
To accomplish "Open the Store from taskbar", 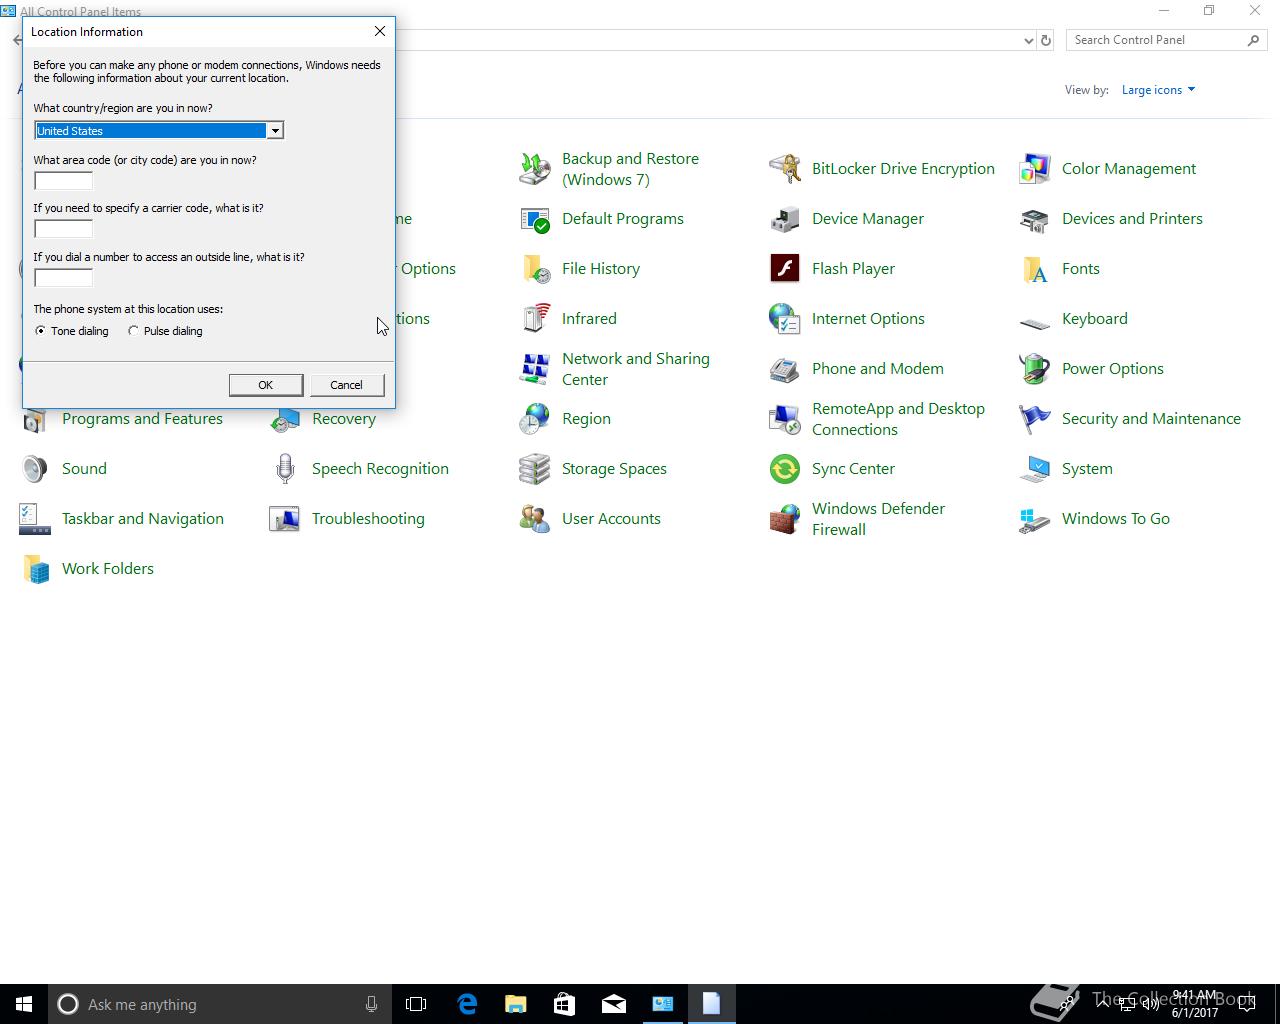I will pyautogui.click(x=565, y=1004).
